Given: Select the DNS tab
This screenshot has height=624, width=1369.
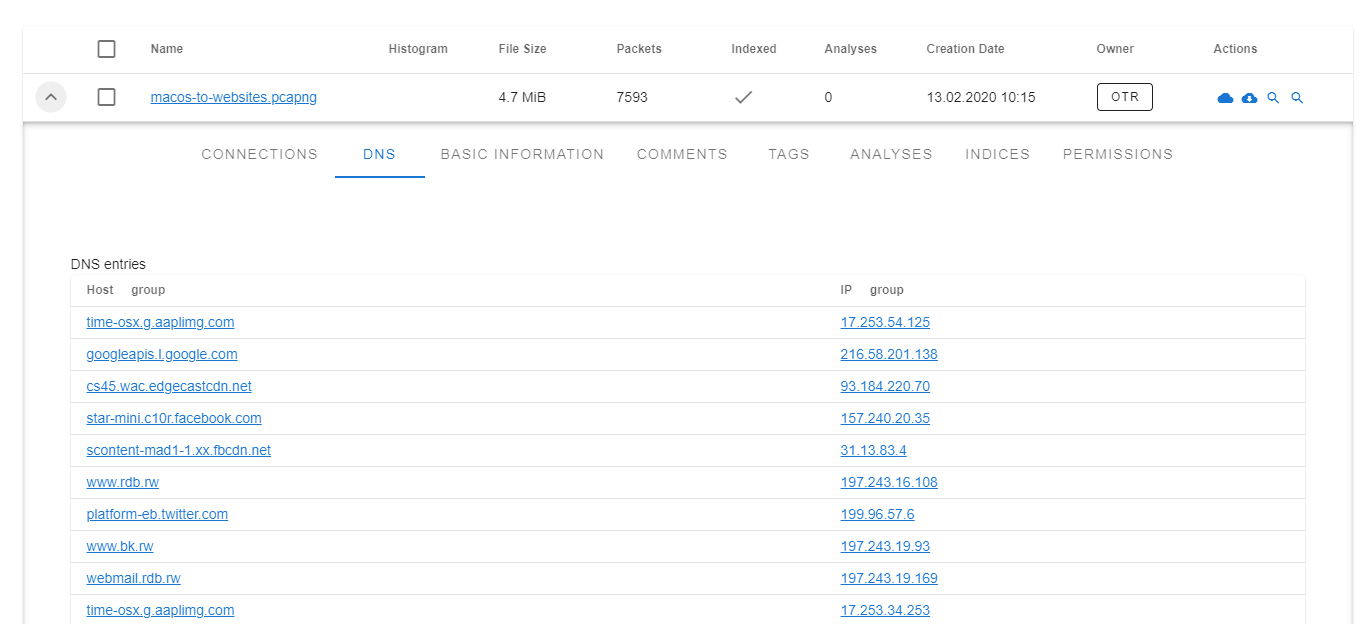Looking at the screenshot, I should click(380, 154).
